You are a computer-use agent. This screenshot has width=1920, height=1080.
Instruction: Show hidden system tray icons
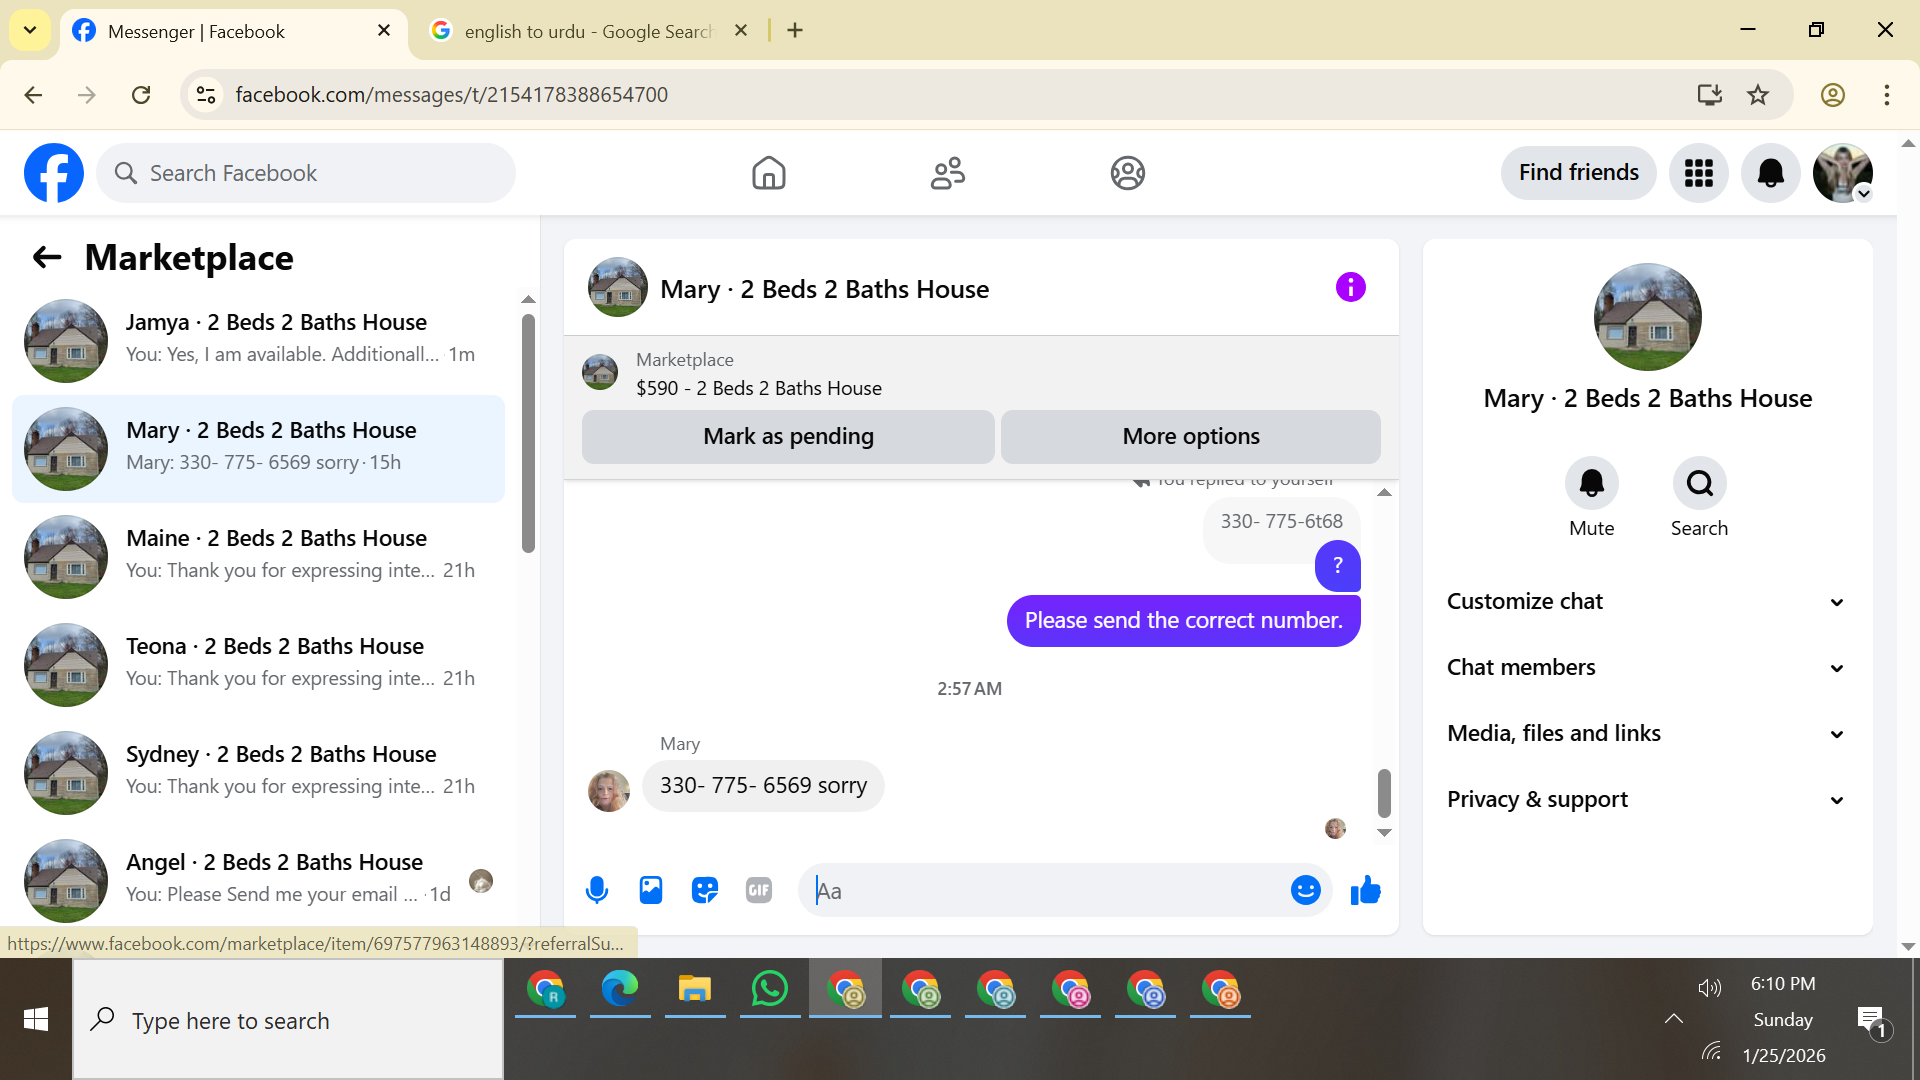(x=1673, y=1019)
